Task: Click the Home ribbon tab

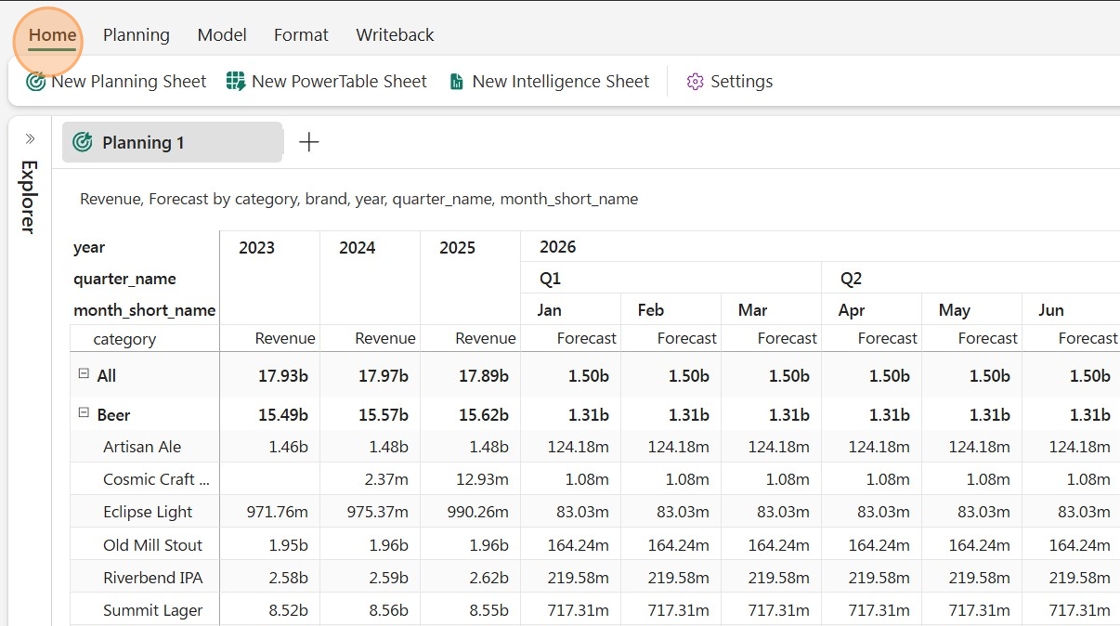Action: (52, 35)
